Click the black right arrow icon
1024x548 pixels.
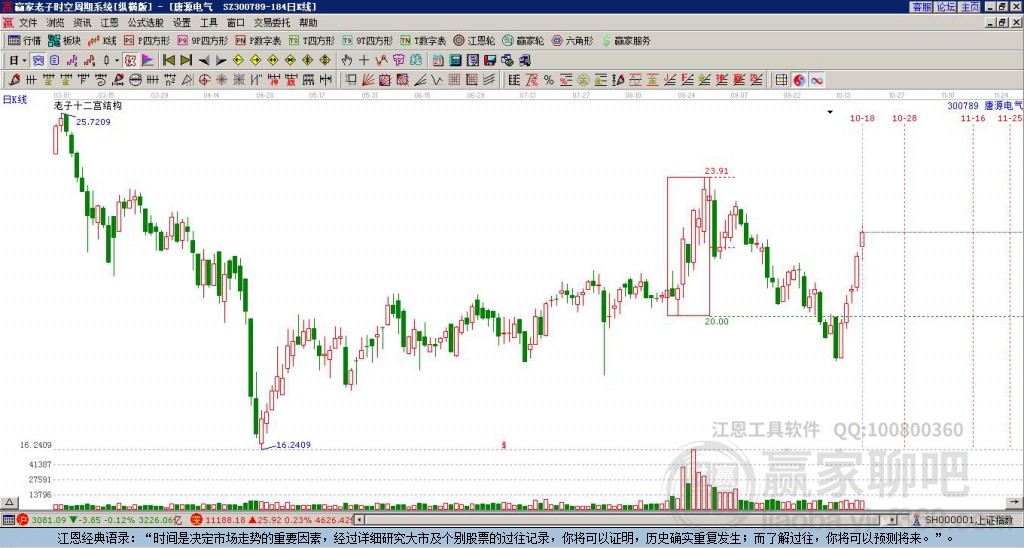coord(221,61)
